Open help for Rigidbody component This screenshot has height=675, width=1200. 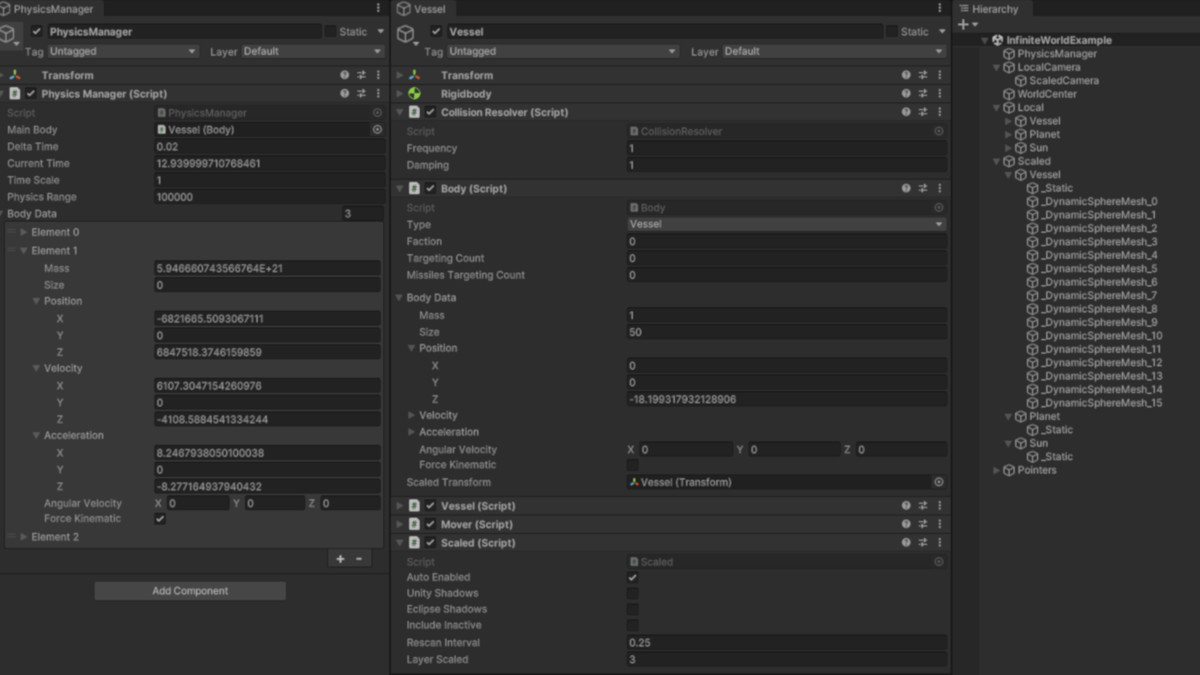tap(907, 94)
